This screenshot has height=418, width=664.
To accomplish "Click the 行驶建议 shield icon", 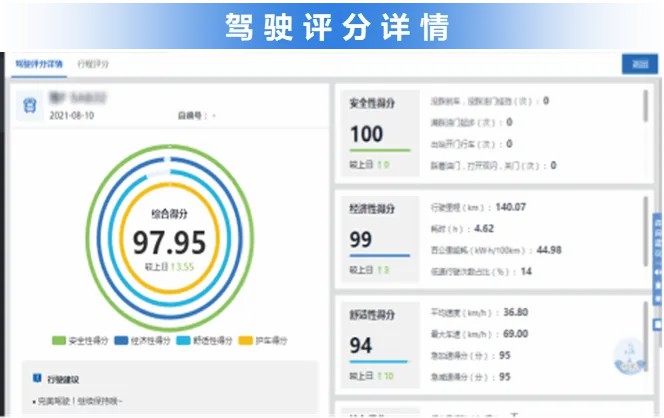I will (37, 378).
